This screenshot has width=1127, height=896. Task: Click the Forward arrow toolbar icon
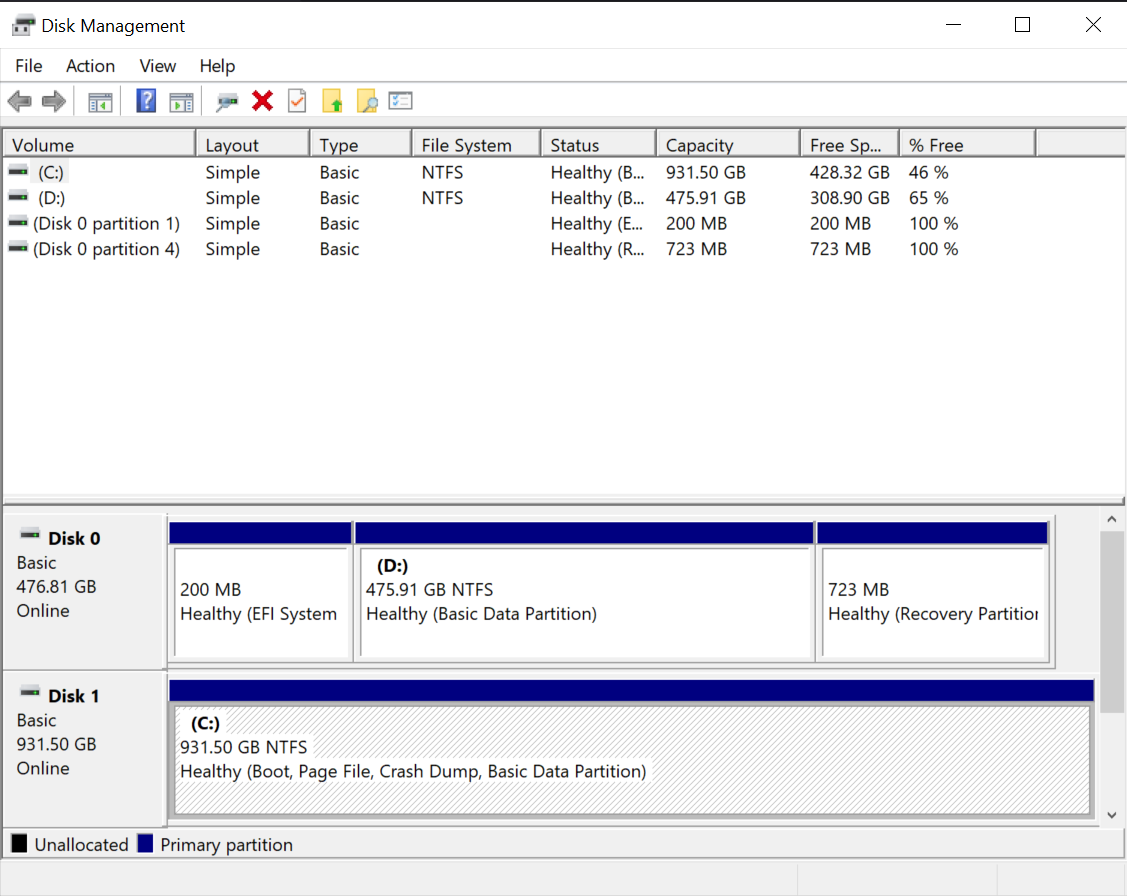(54, 101)
